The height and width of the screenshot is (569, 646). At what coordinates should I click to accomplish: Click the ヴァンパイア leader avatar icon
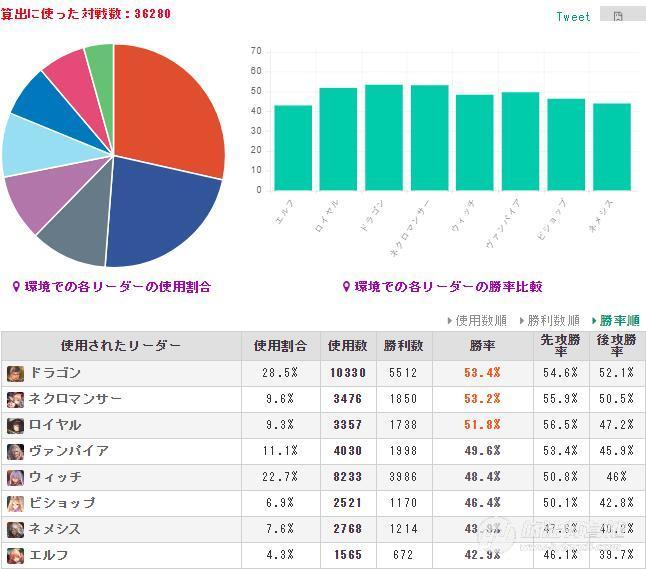point(15,452)
